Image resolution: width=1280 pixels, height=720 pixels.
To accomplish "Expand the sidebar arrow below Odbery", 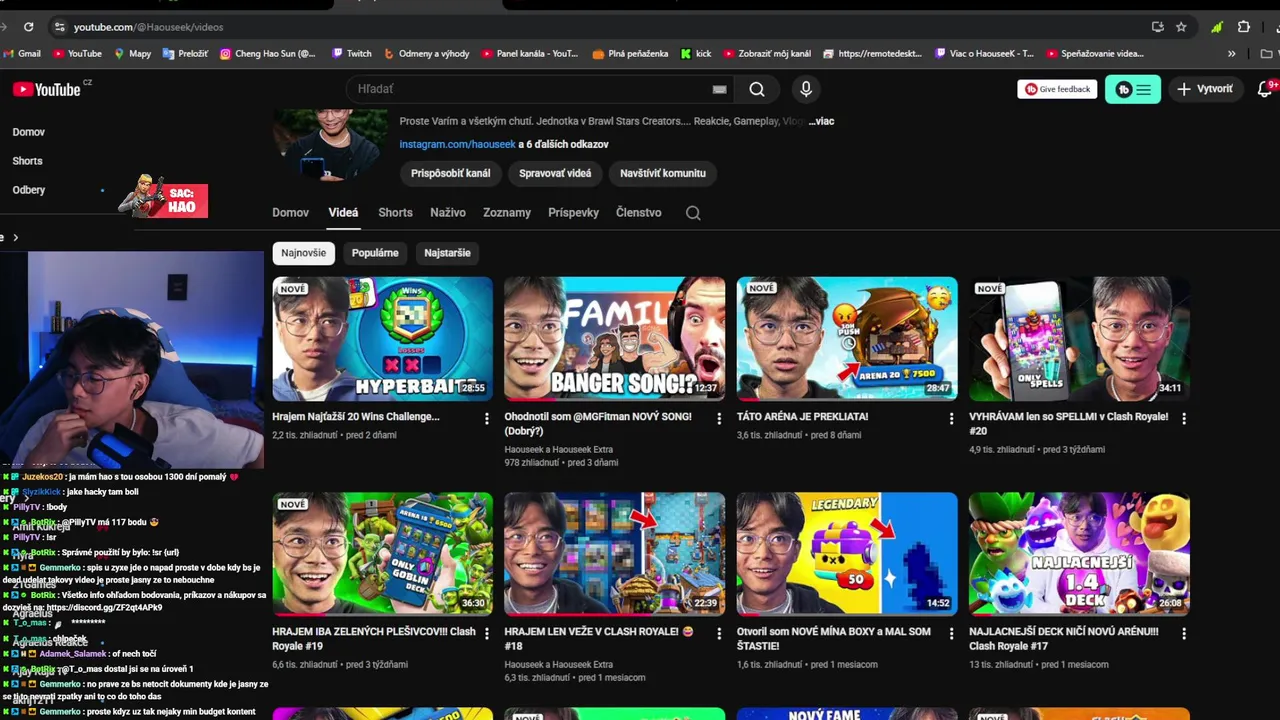I will (x=15, y=237).
